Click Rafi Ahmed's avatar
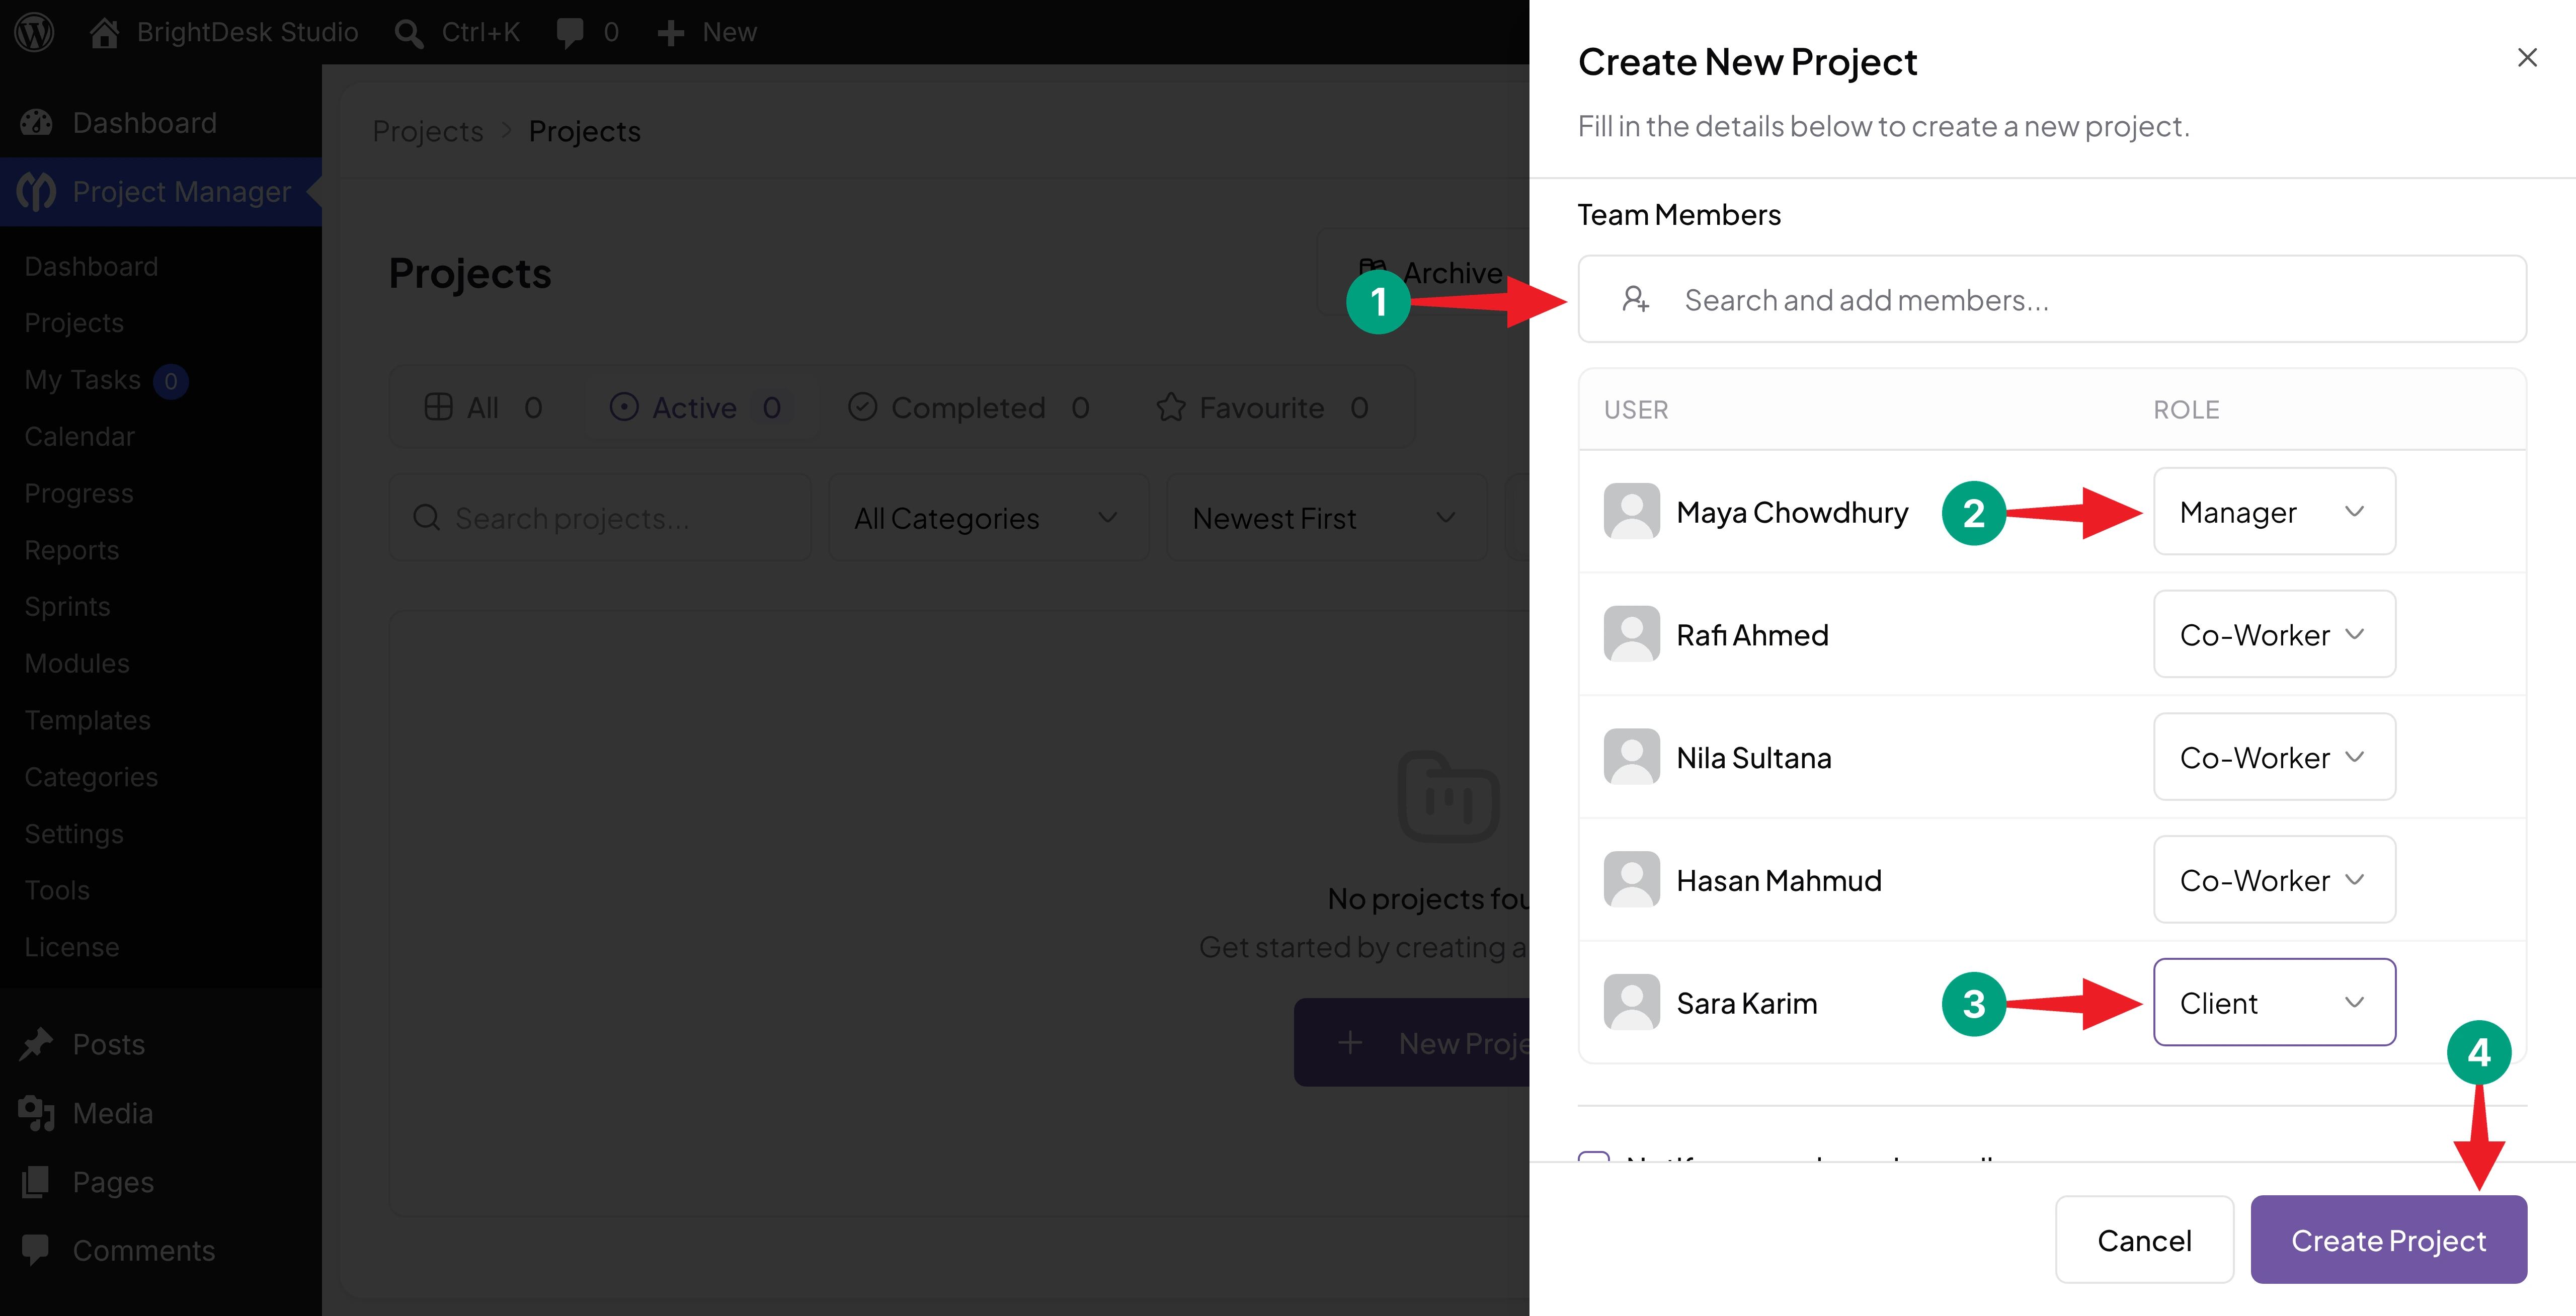2576x1316 pixels. click(x=1631, y=634)
